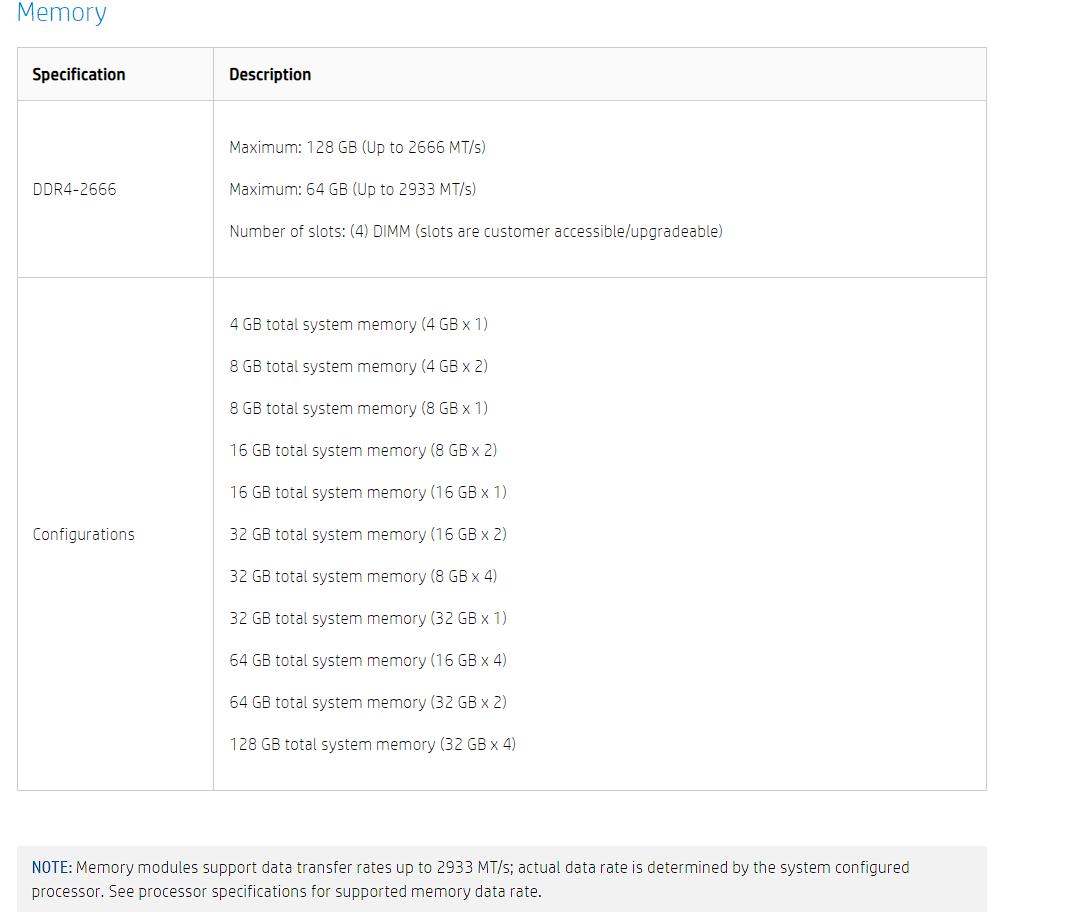Click Maximum 64 GB at 2933 MT/s line

353,189
